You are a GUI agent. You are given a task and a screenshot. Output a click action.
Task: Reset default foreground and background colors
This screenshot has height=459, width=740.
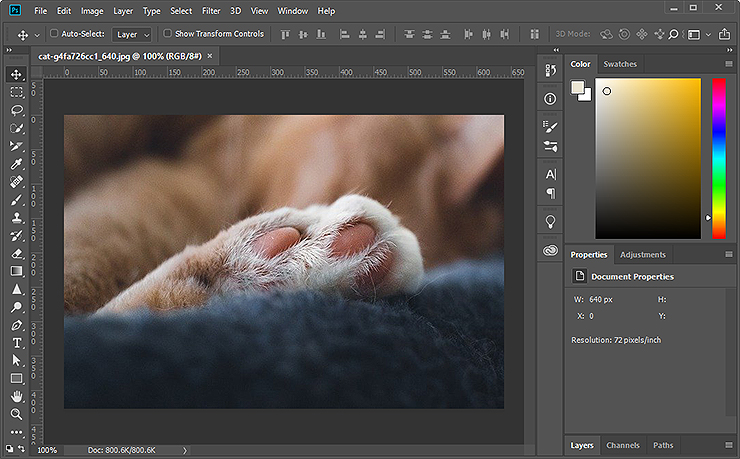[x=9, y=448]
